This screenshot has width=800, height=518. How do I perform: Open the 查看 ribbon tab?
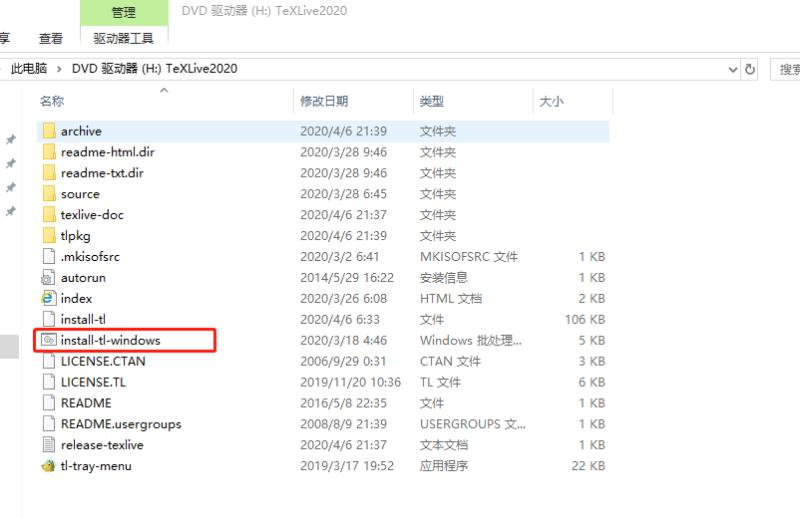click(51, 38)
